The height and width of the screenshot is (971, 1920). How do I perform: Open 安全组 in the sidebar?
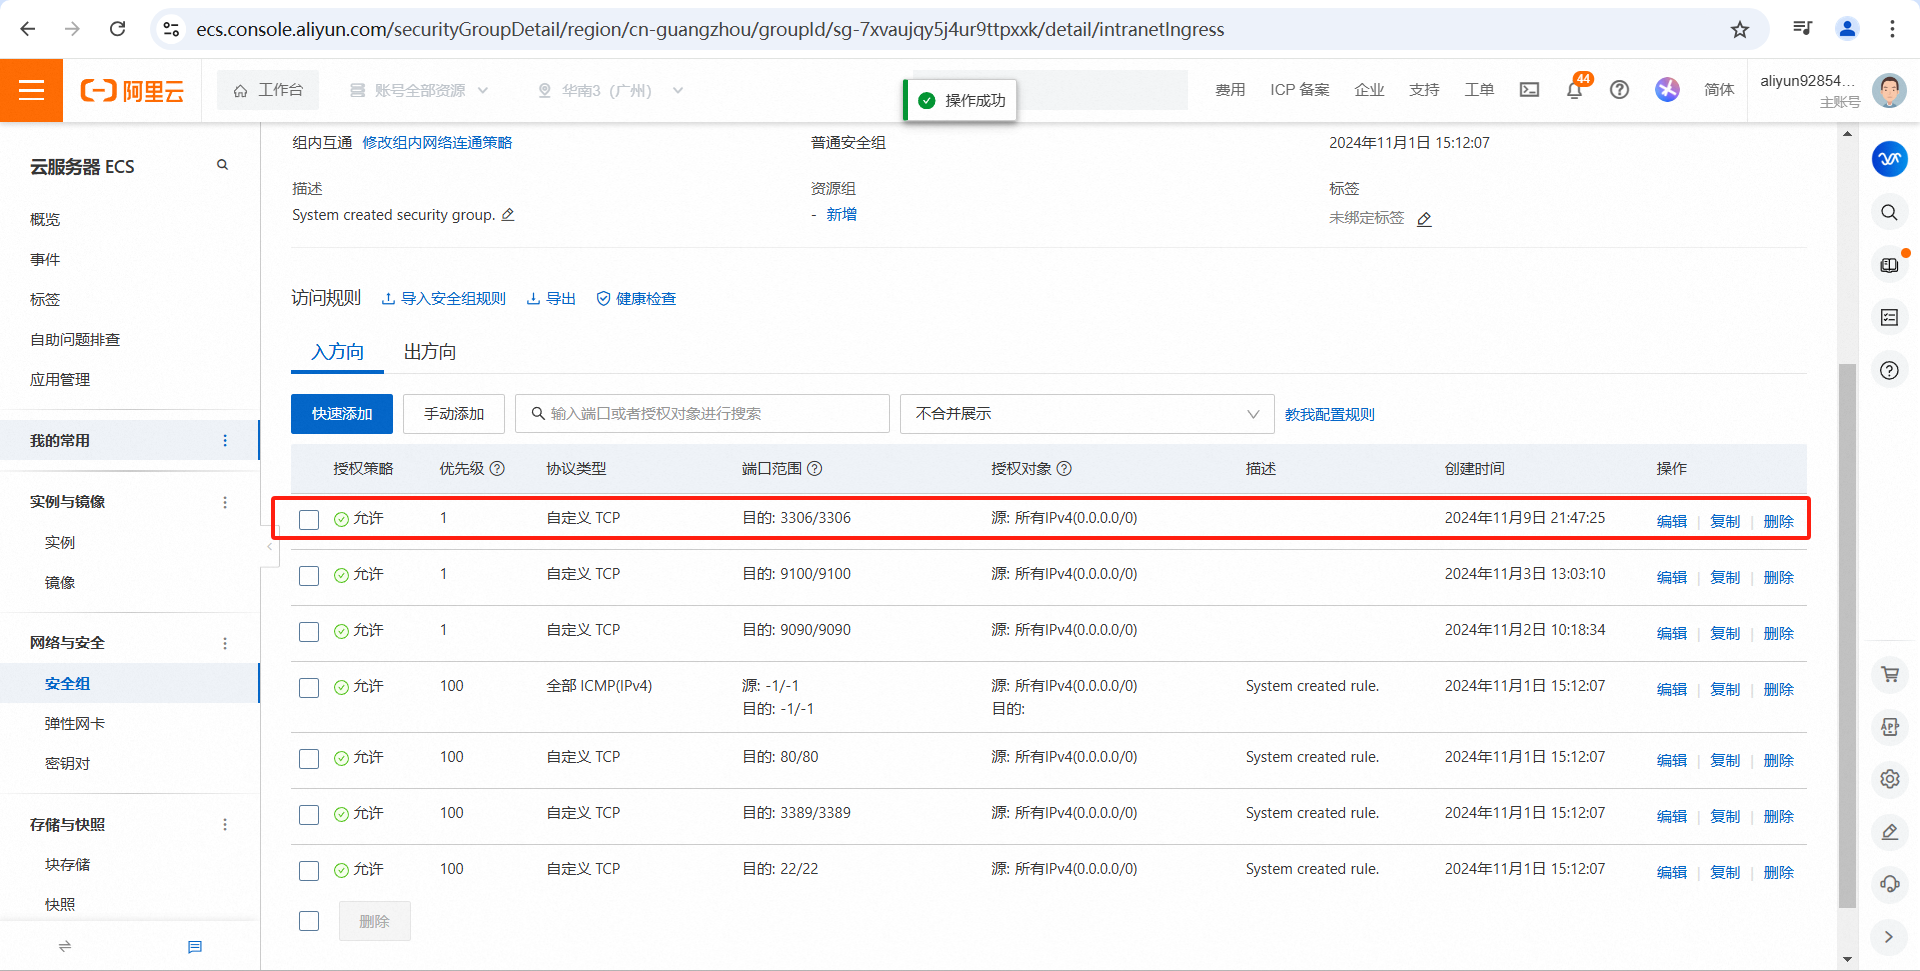click(68, 684)
